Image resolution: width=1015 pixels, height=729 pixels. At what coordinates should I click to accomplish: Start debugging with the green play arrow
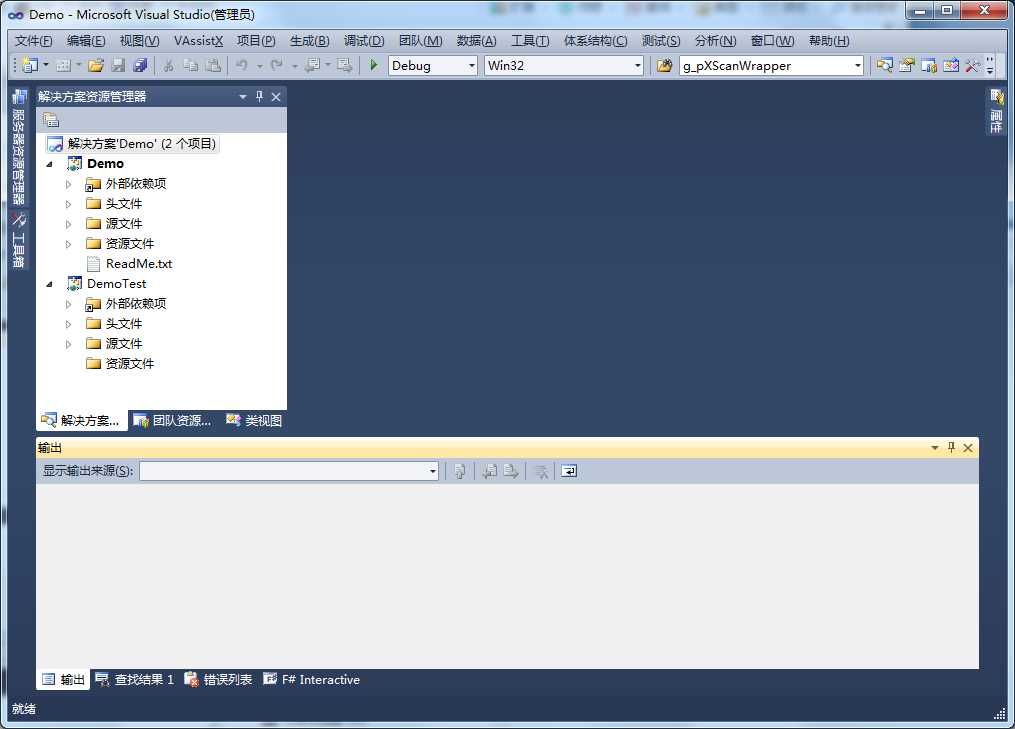point(374,65)
